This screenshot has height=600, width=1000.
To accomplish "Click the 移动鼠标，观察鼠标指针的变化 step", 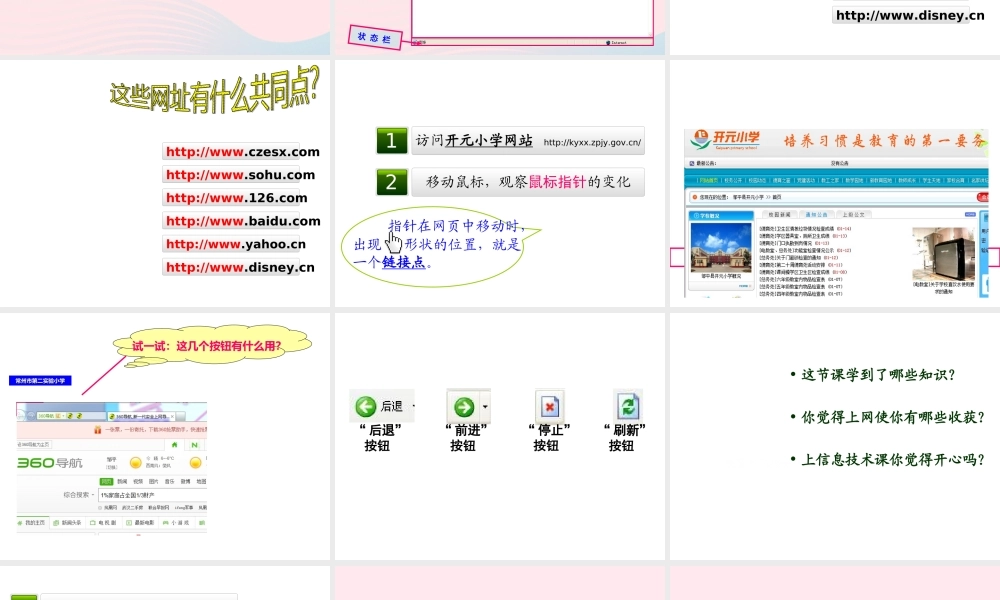I will [x=528, y=182].
